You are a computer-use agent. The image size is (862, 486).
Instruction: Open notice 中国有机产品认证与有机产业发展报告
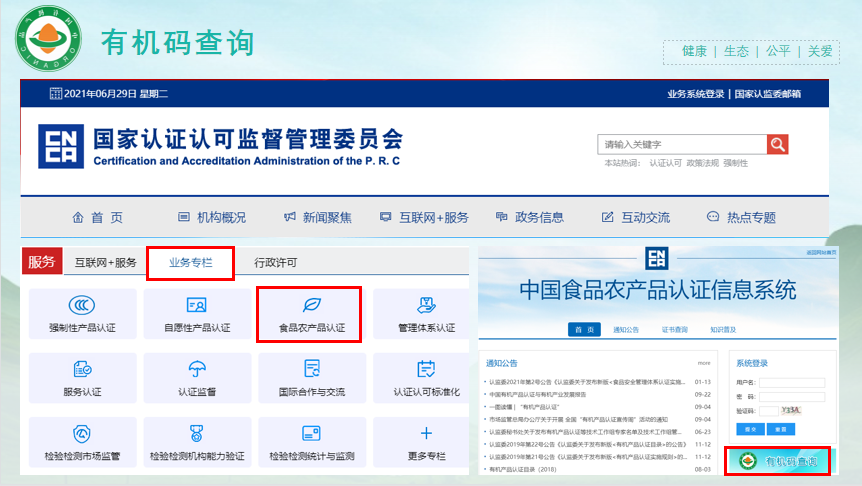click(x=538, y=394)
